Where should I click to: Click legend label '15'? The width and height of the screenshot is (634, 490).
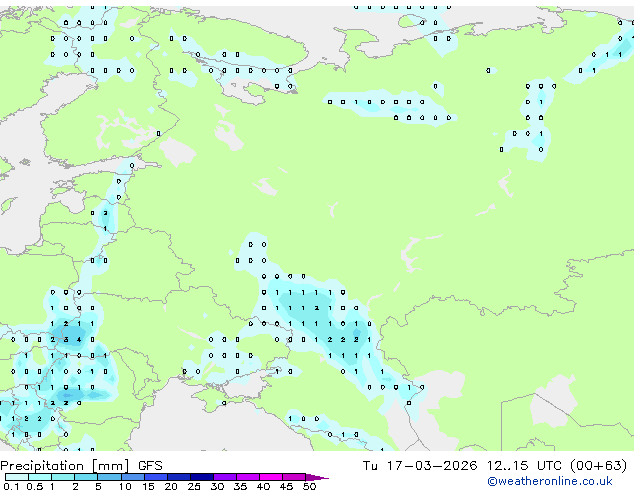[148, 486]
